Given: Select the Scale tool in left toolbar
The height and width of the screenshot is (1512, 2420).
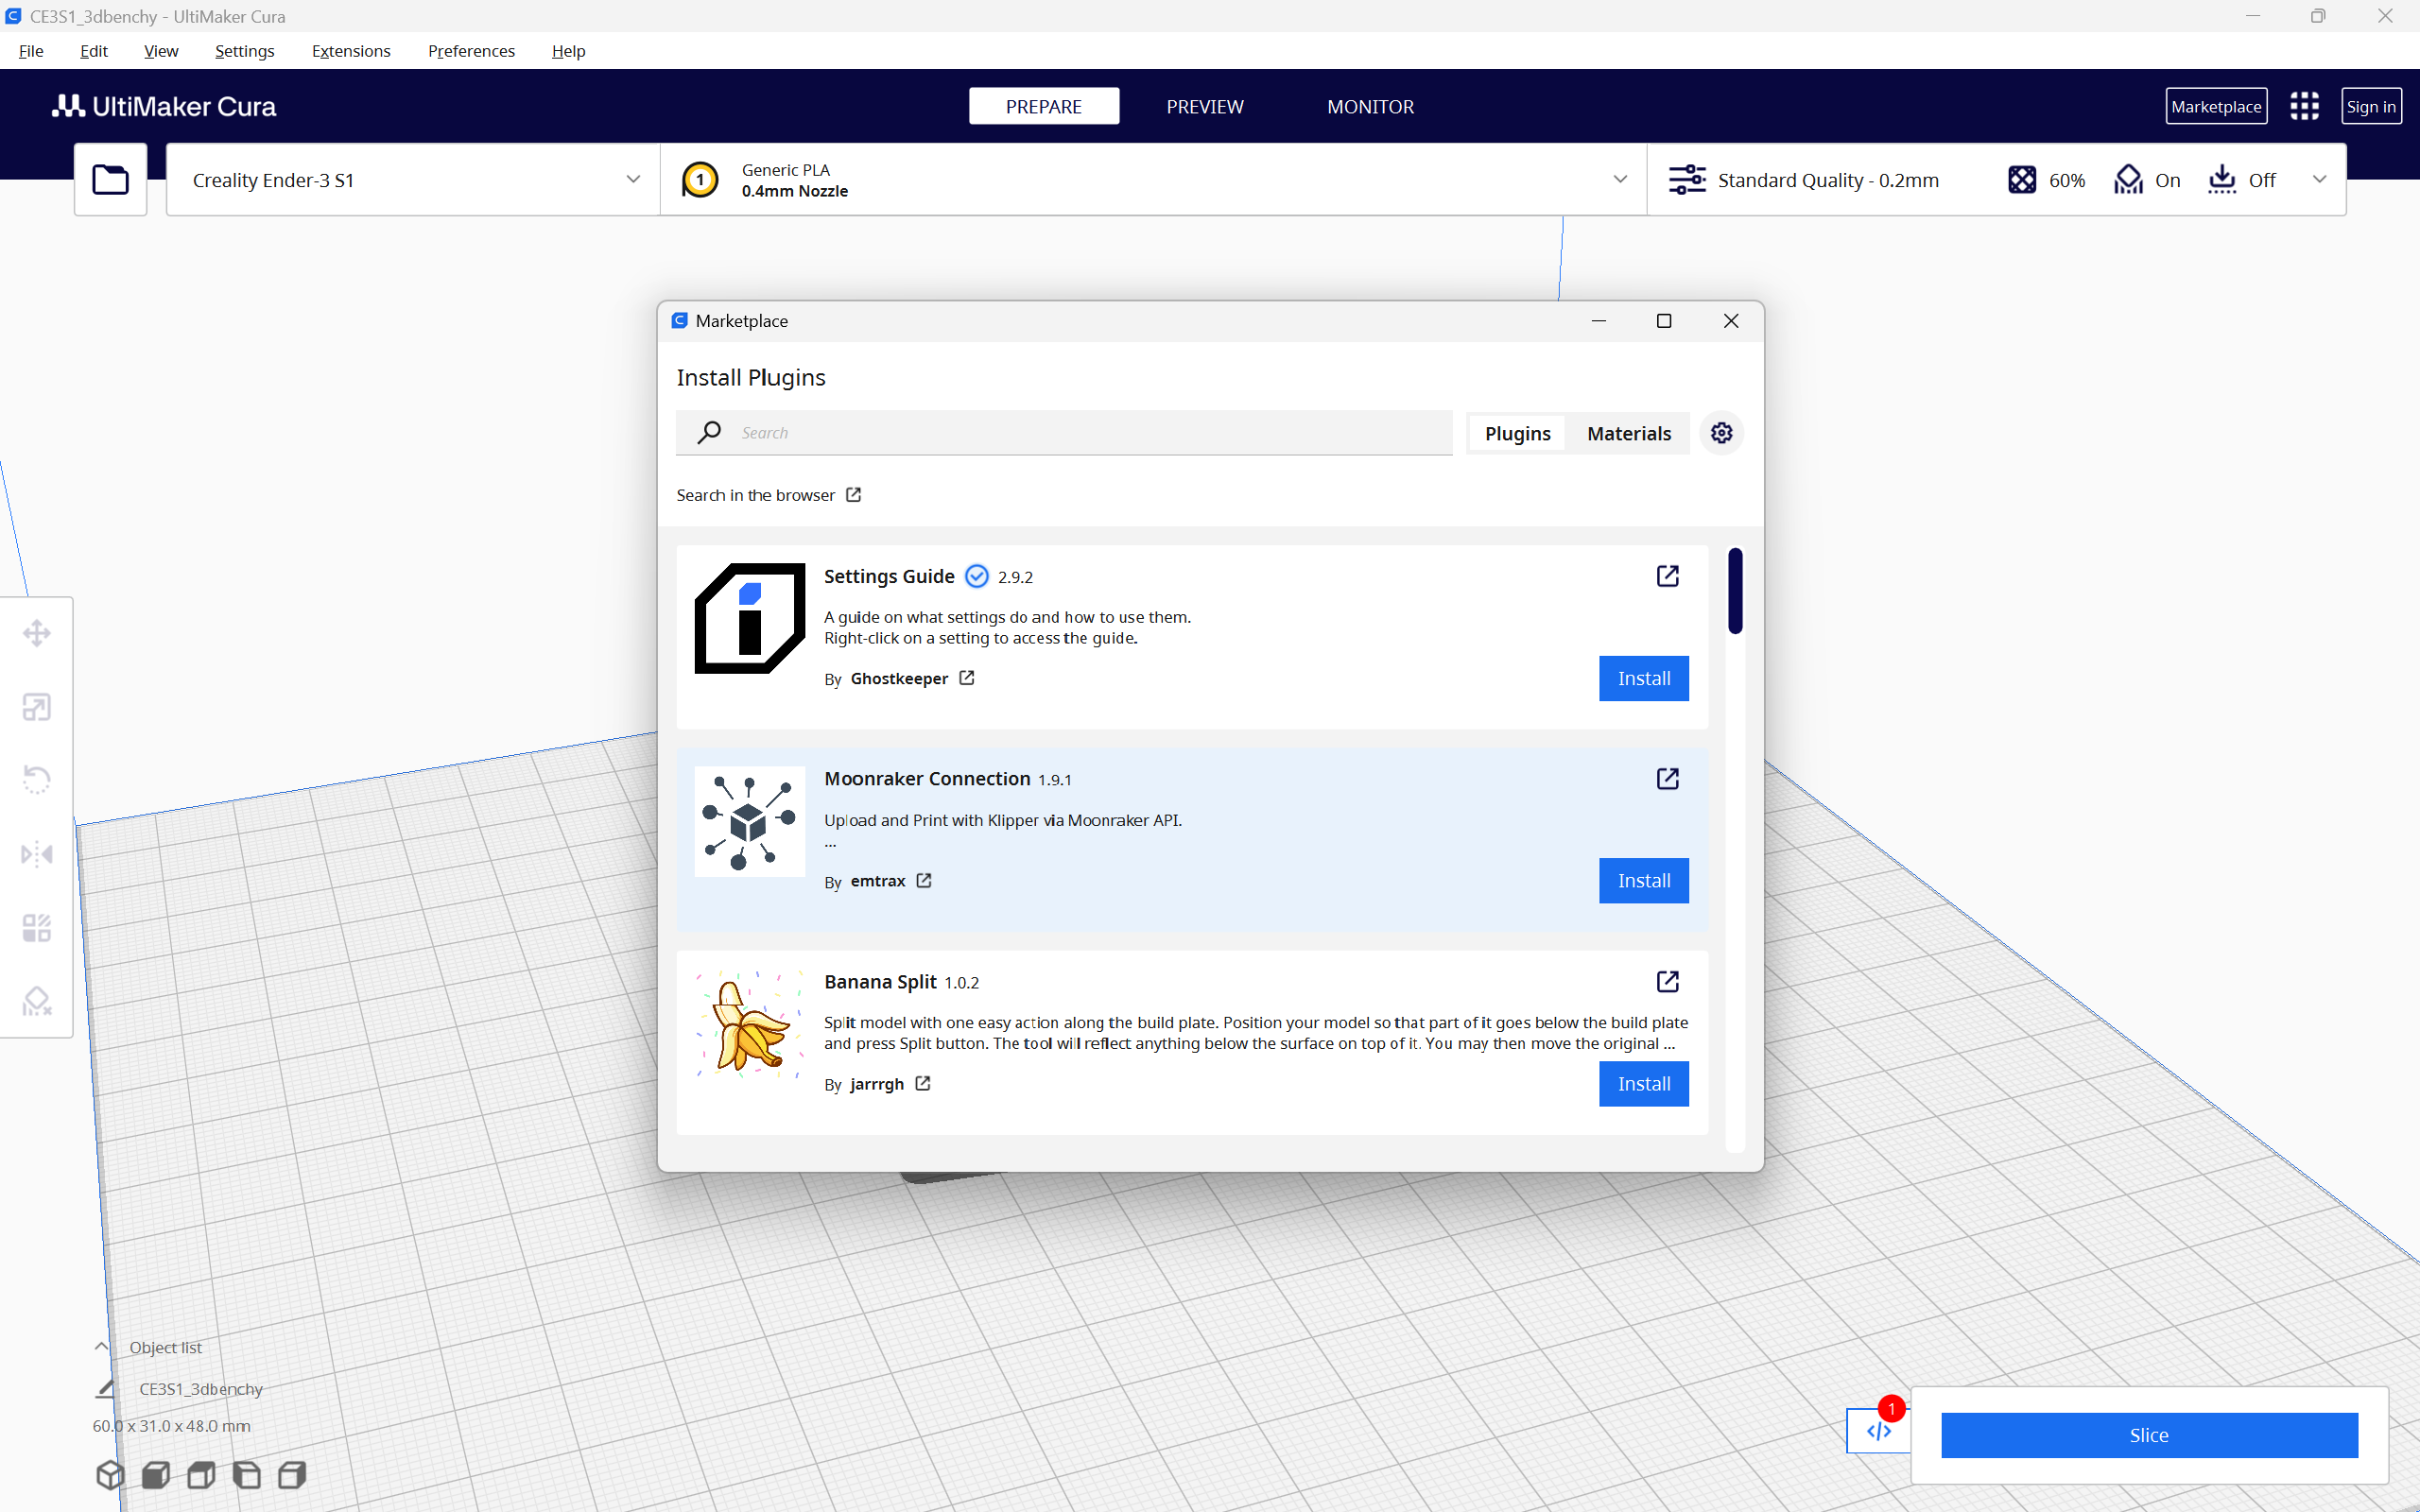Looking at the screenshot, I should (37, 707).
